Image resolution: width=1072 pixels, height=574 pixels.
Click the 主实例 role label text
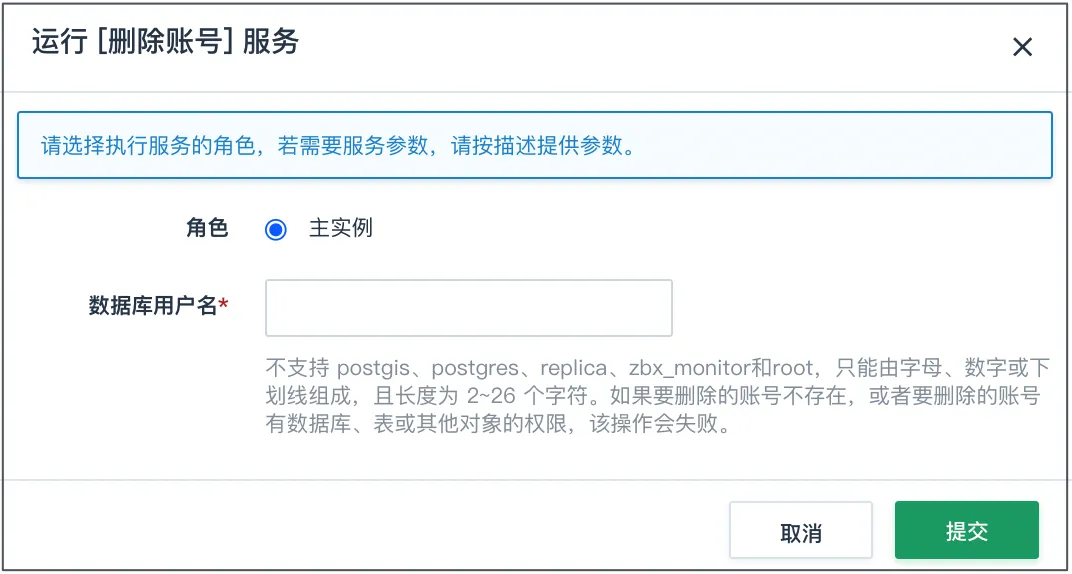[340, 229]
